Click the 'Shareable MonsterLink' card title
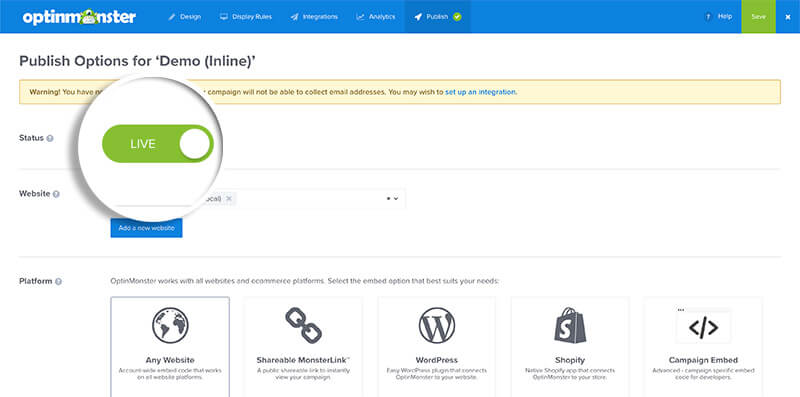The height and width of the screenshot is (397, 800). (304, 360)
